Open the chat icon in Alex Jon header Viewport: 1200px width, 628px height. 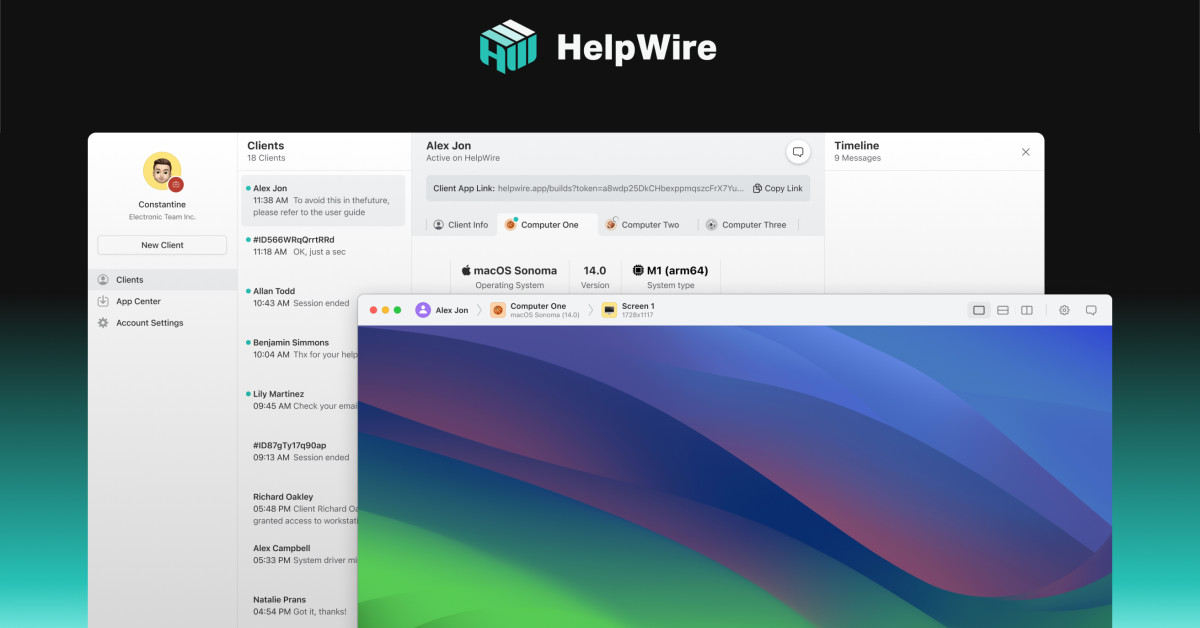coord(798,151)
